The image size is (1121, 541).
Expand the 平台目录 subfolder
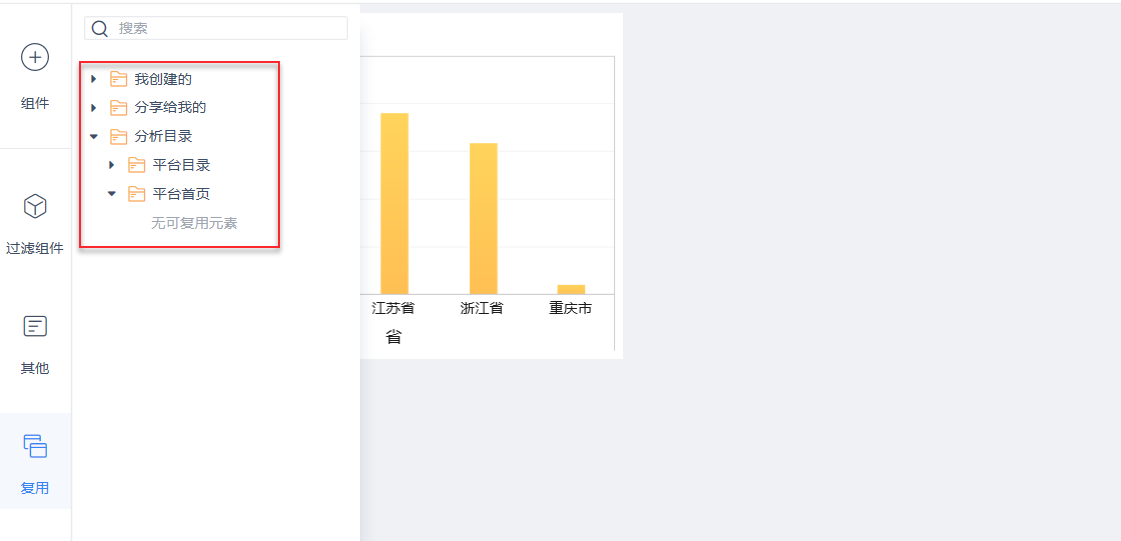112,165
